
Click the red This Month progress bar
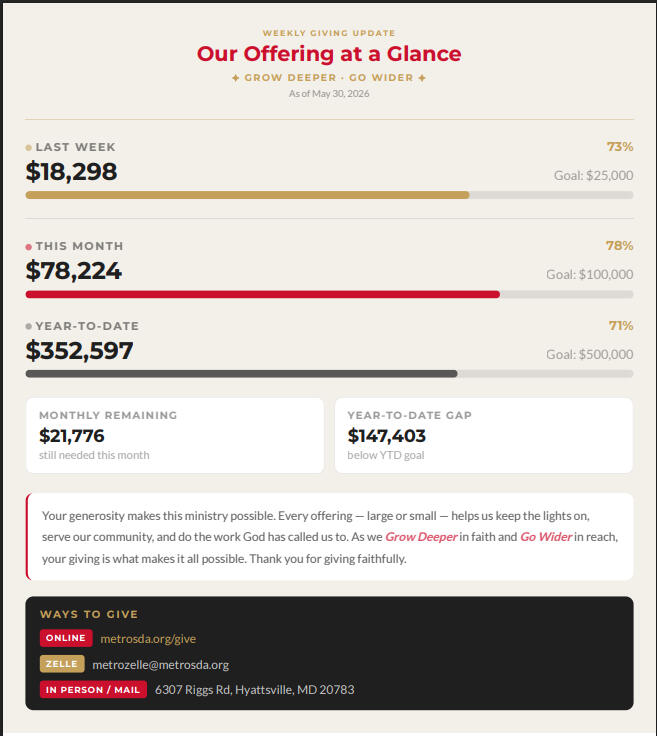[329, 294]
